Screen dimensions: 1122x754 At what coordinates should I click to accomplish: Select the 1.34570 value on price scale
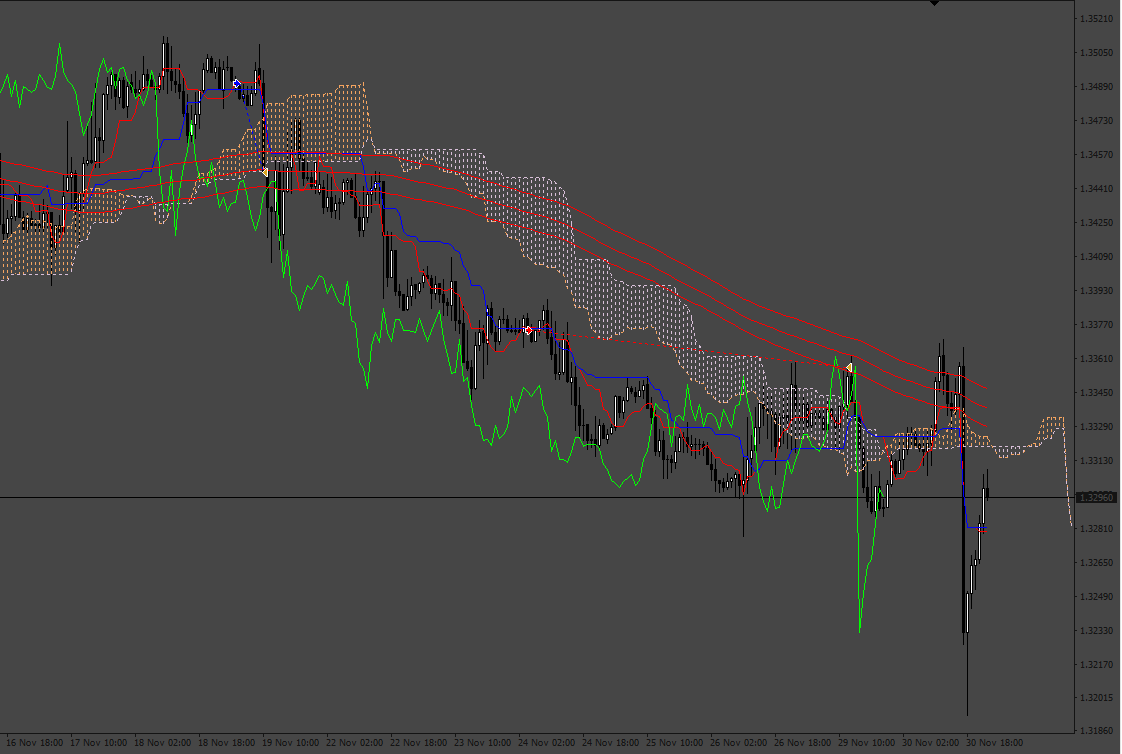[1096, 155]
